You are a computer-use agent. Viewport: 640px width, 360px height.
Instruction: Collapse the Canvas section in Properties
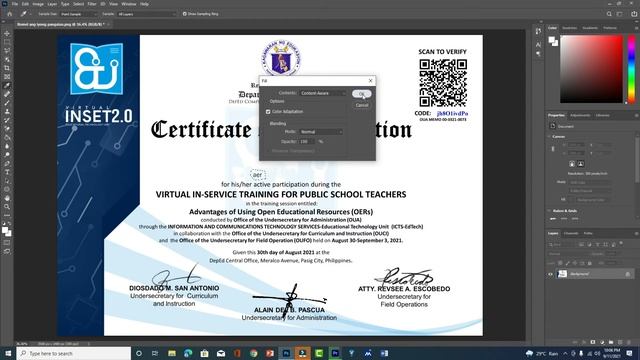click(x=549, y=136)
